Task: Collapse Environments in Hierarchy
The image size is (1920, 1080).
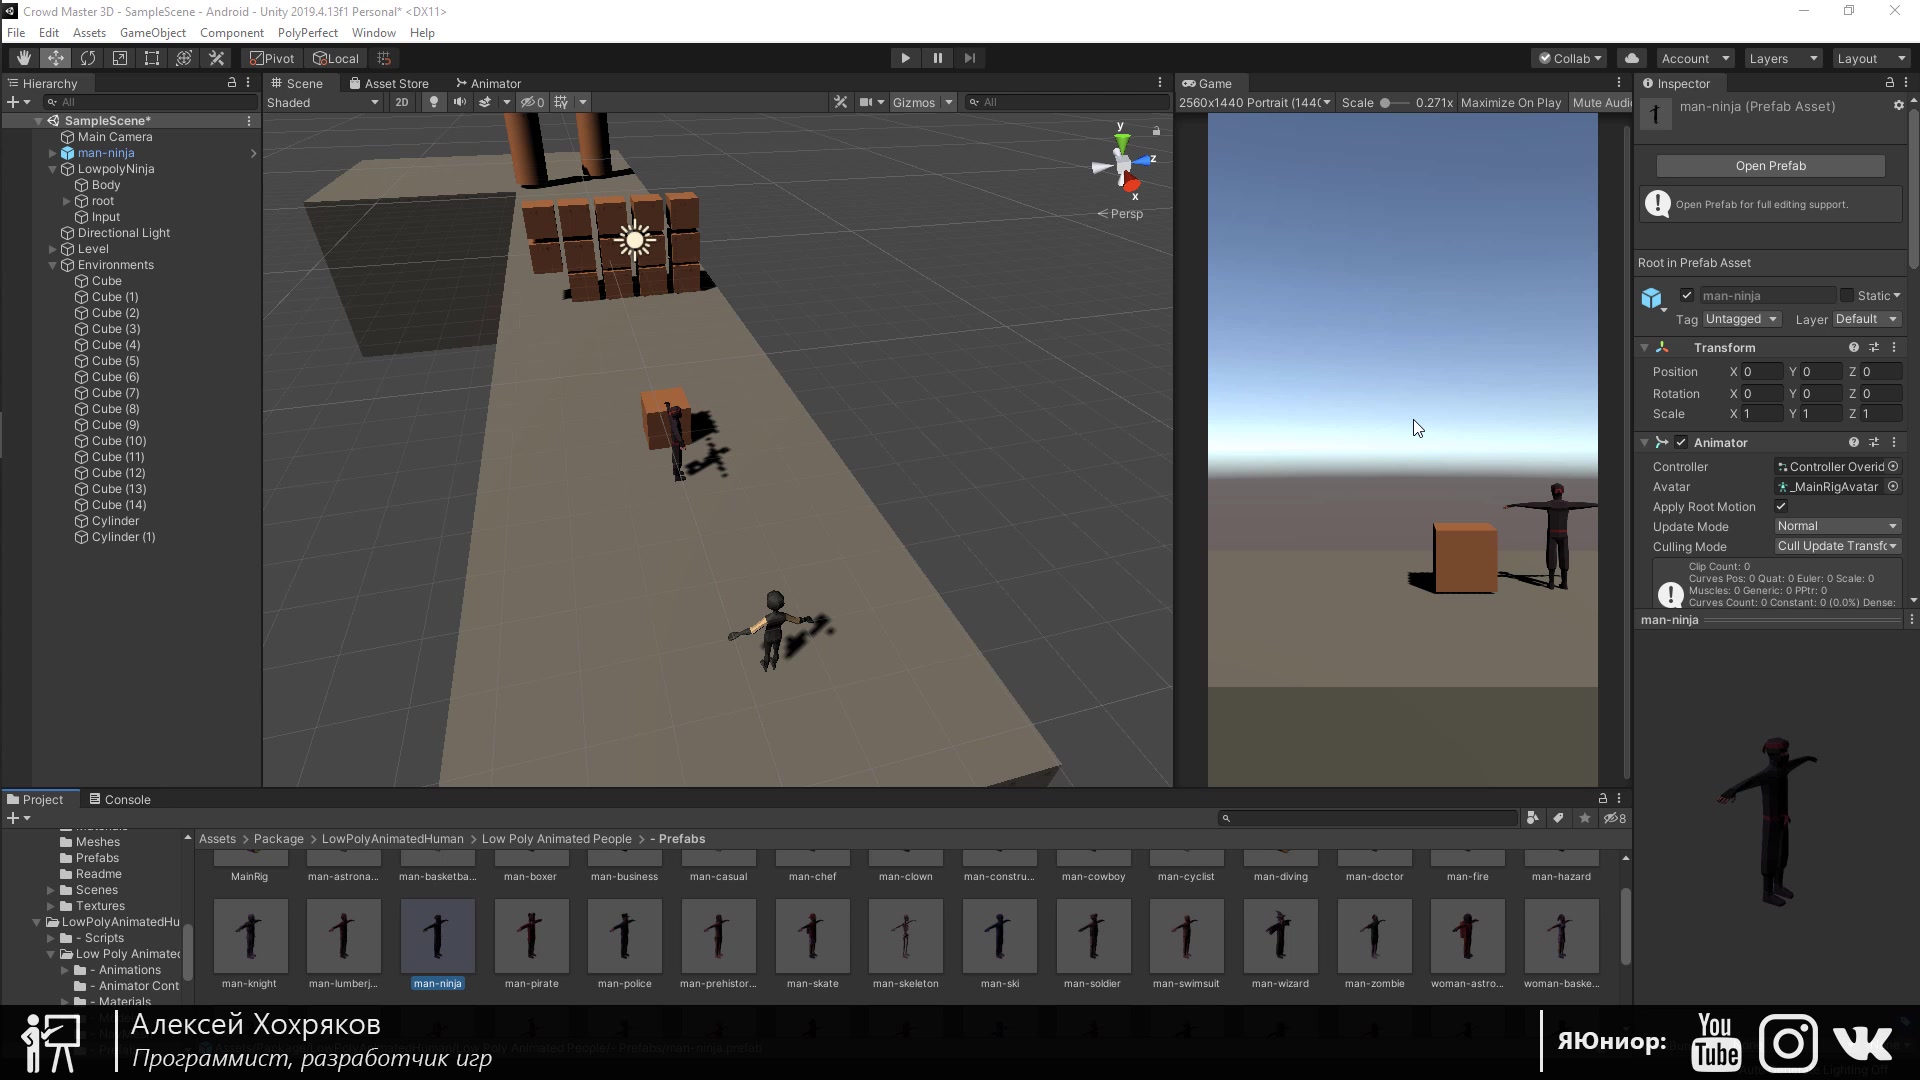Action: pos(52,265)
